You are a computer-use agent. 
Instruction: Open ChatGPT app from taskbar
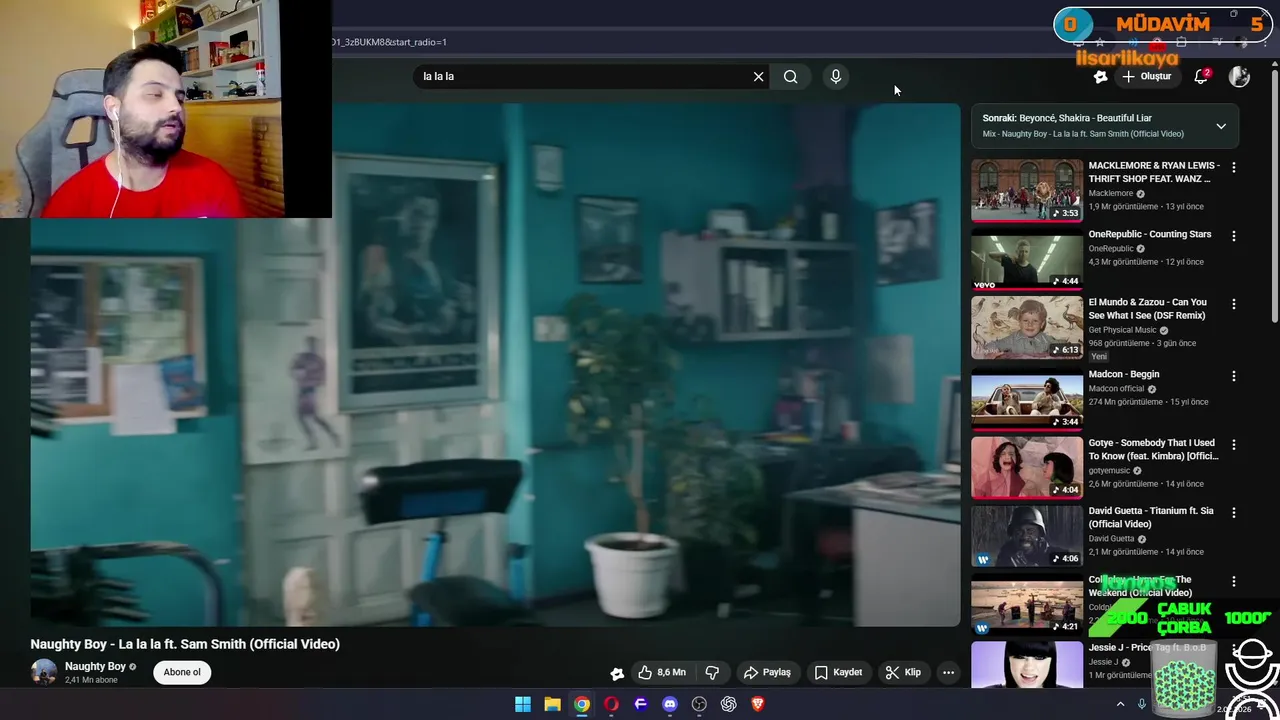(729, 704)
